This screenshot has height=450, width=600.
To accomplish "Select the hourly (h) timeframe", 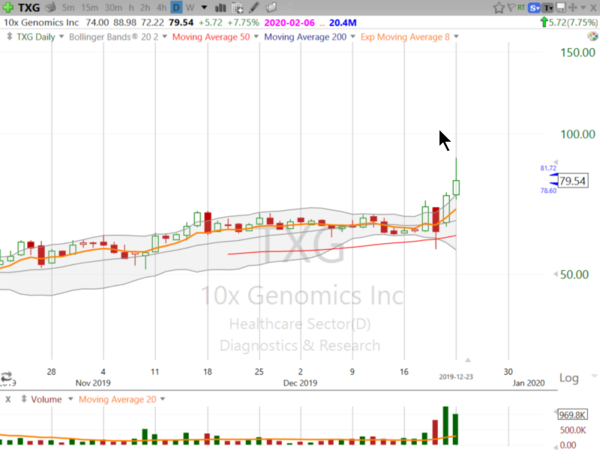I will [x=131, y=7].
